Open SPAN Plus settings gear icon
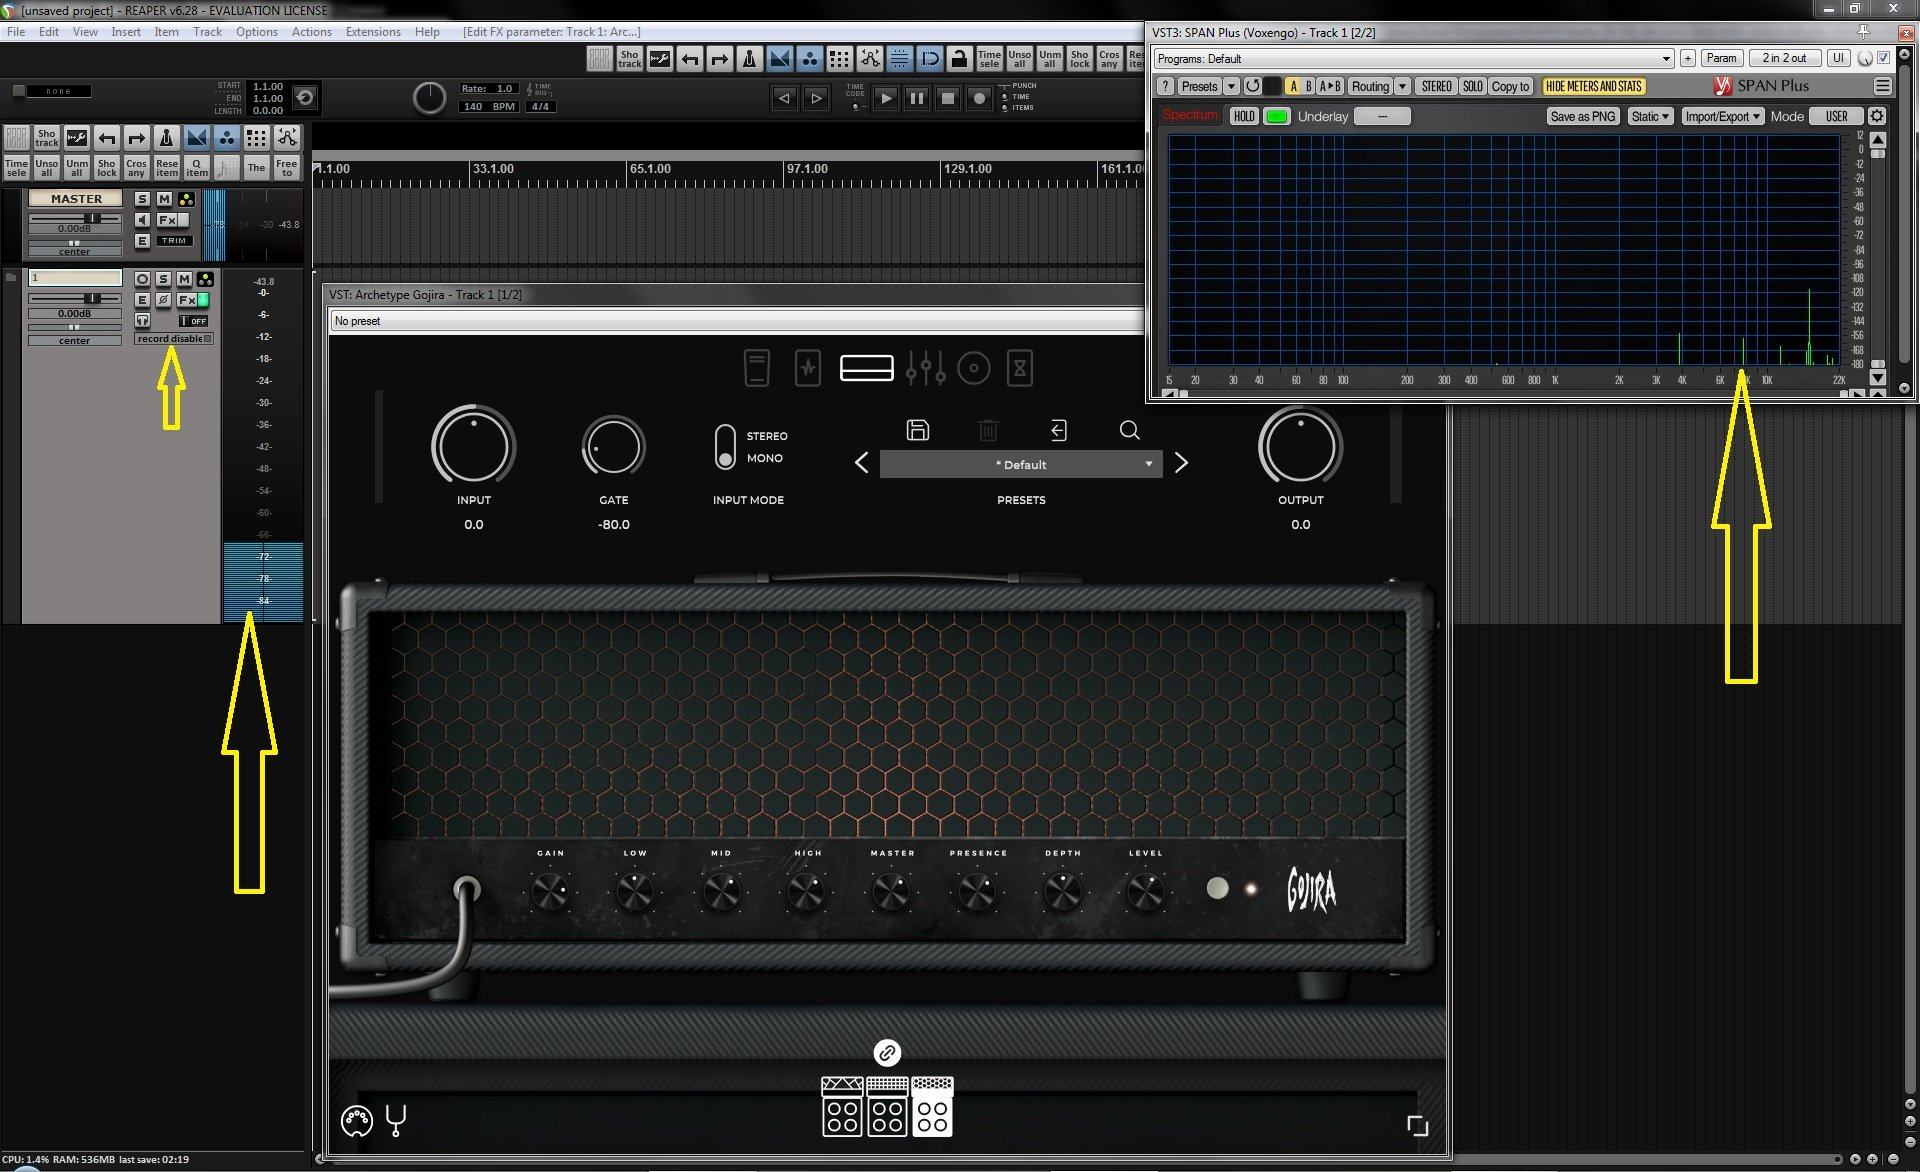The image size is (1920, 1172). click(x=1877, y=116)
